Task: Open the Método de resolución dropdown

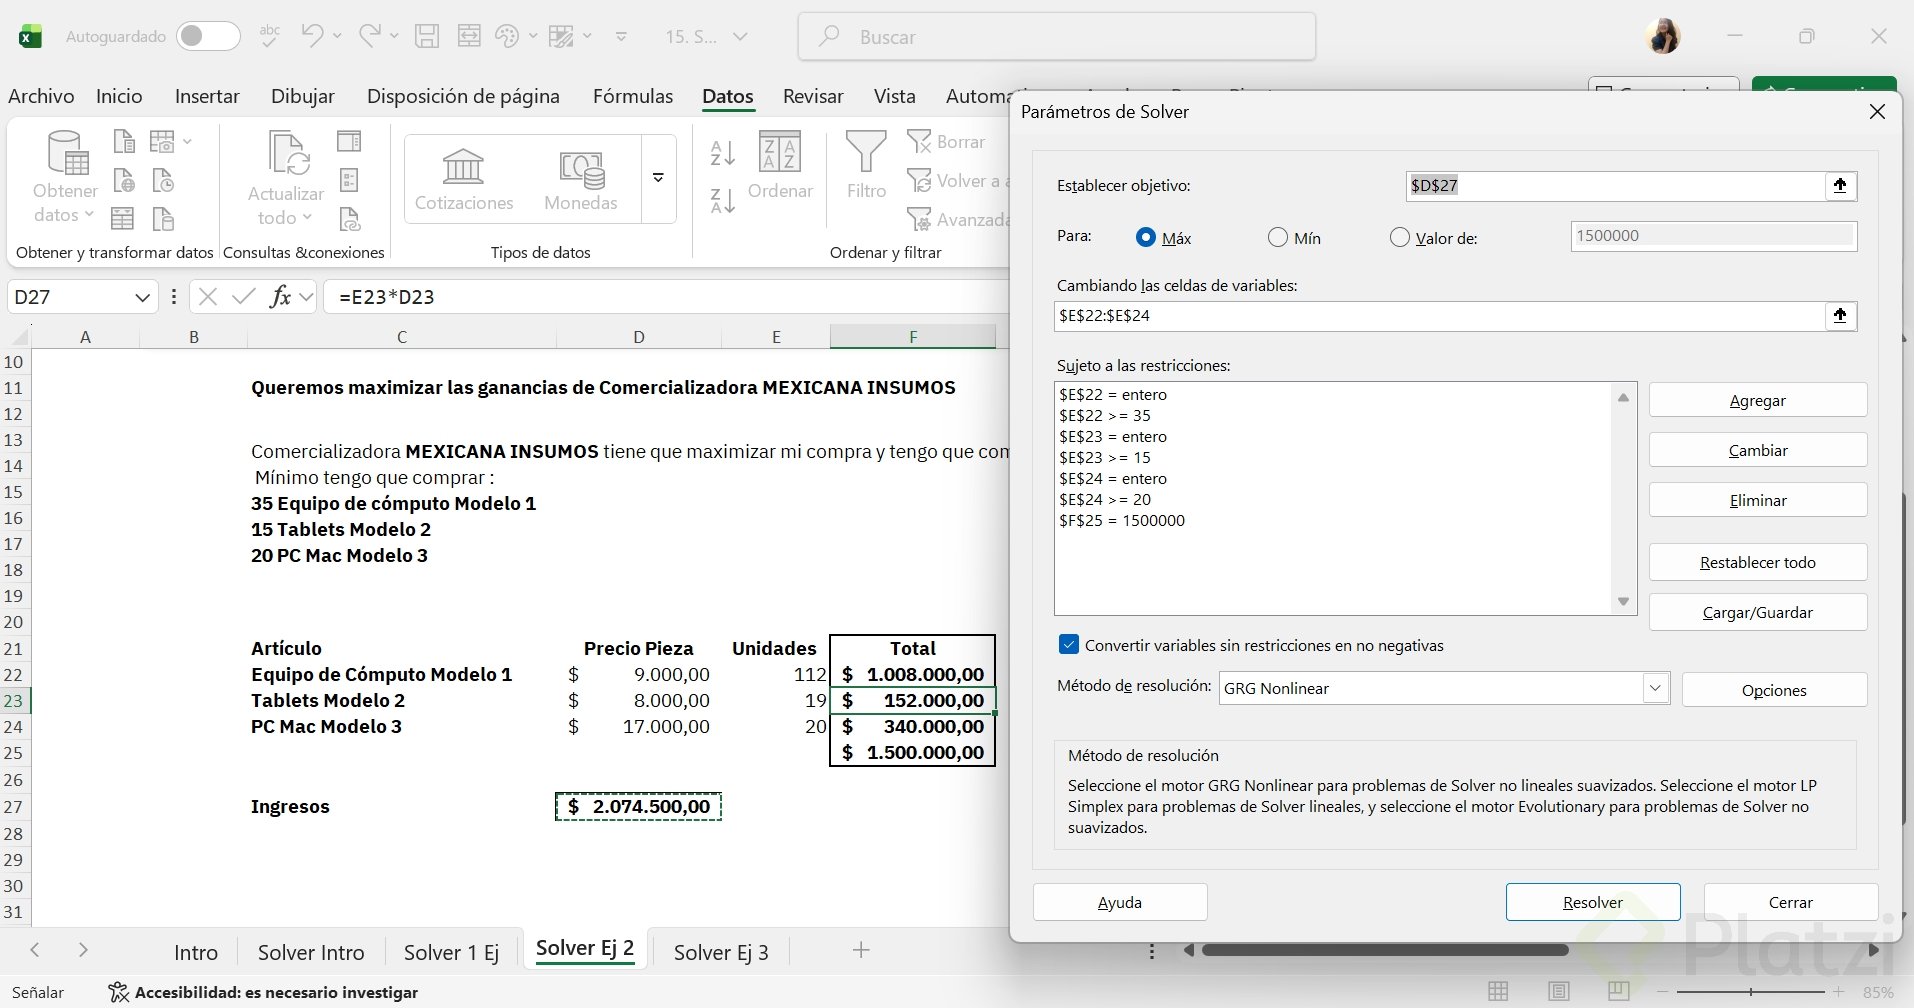Action: click(x=1655, y=688)
